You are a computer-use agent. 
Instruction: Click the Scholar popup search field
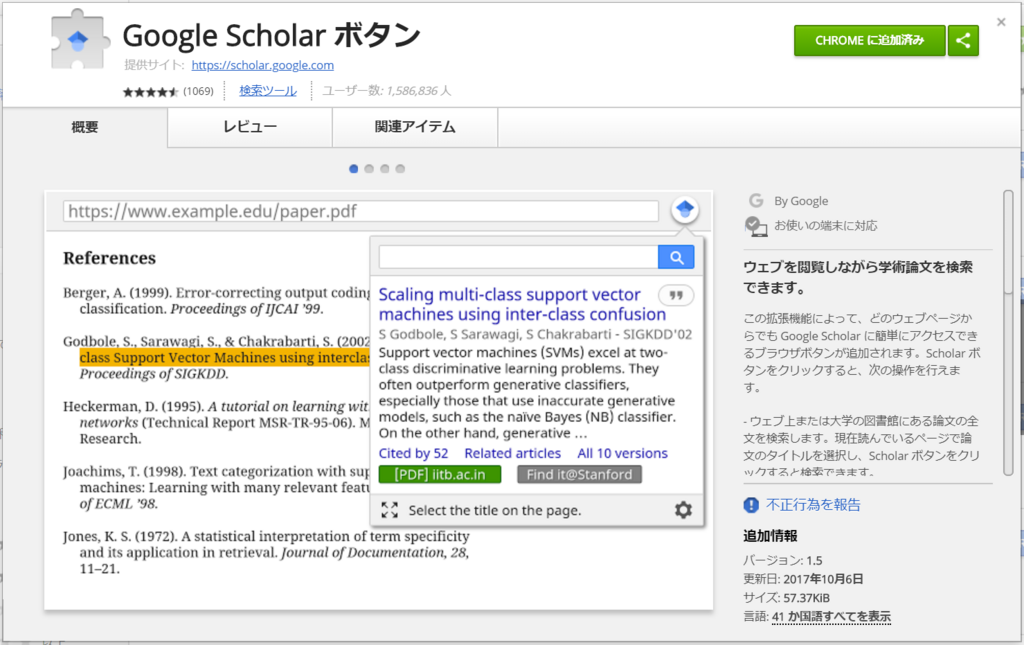(x=519, y=257)
